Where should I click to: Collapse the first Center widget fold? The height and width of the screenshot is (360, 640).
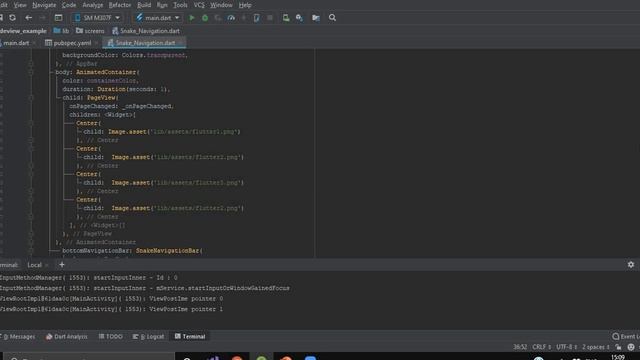(31, 123)
